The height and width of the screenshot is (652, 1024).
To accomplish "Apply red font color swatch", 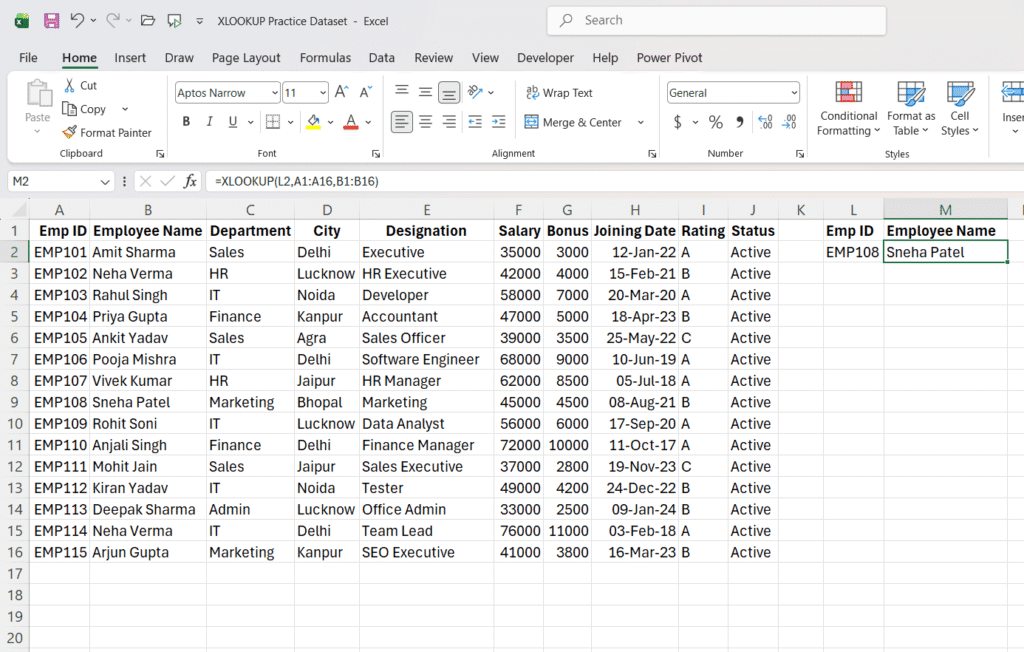I will 351,122.
